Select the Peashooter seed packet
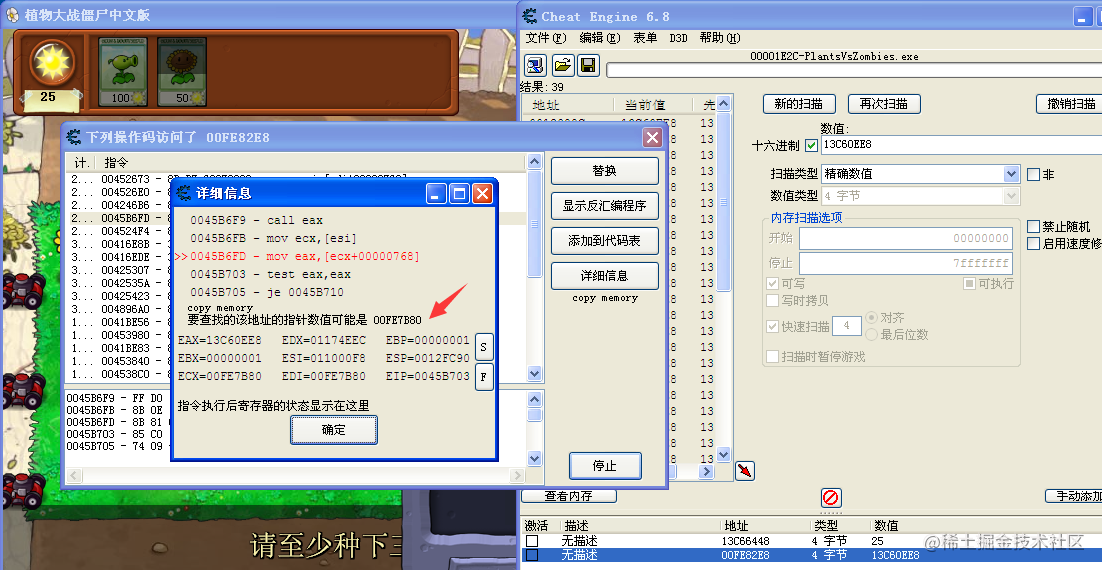The image size is (1102, 570). point(122,72)
